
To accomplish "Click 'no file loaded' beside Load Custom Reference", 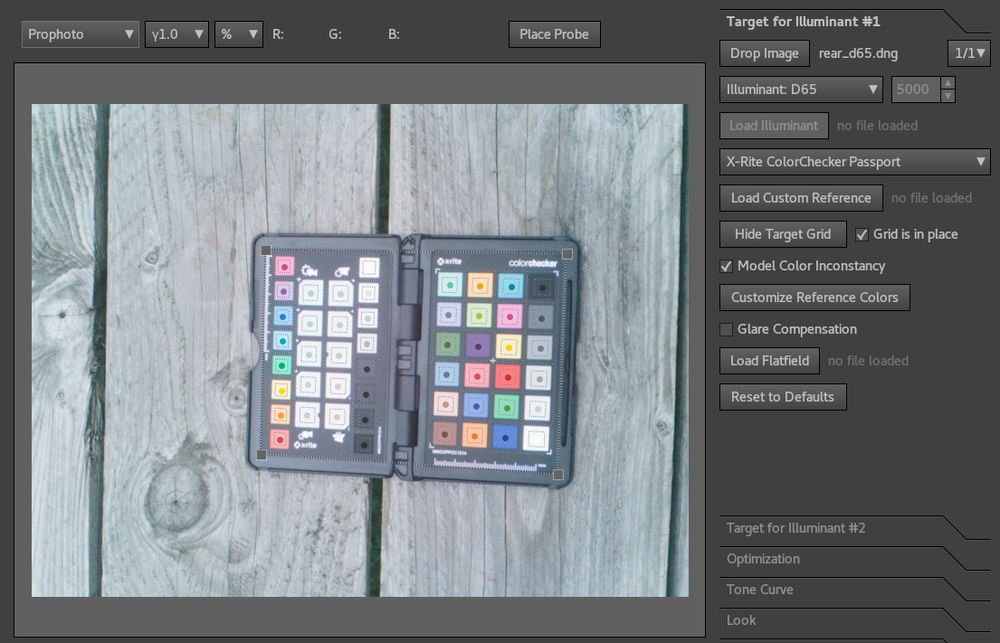I will click(932, 198).
